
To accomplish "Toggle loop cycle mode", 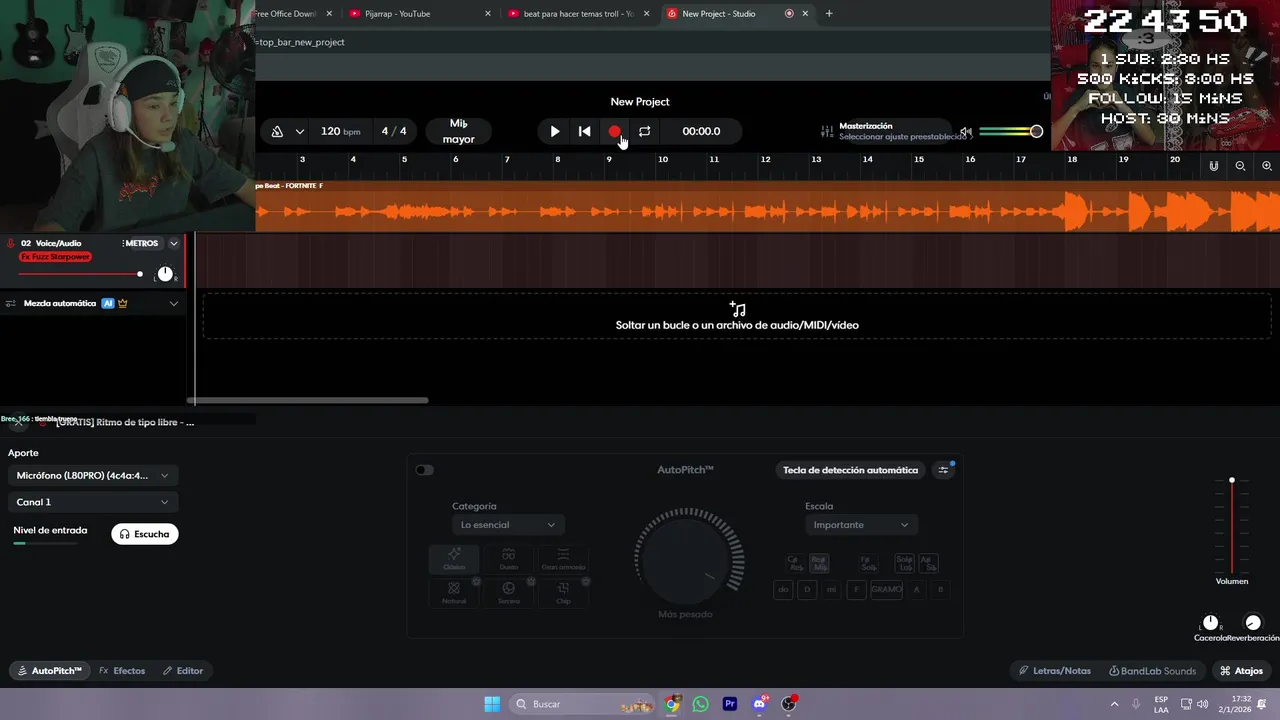I will [x=645, y=131].
